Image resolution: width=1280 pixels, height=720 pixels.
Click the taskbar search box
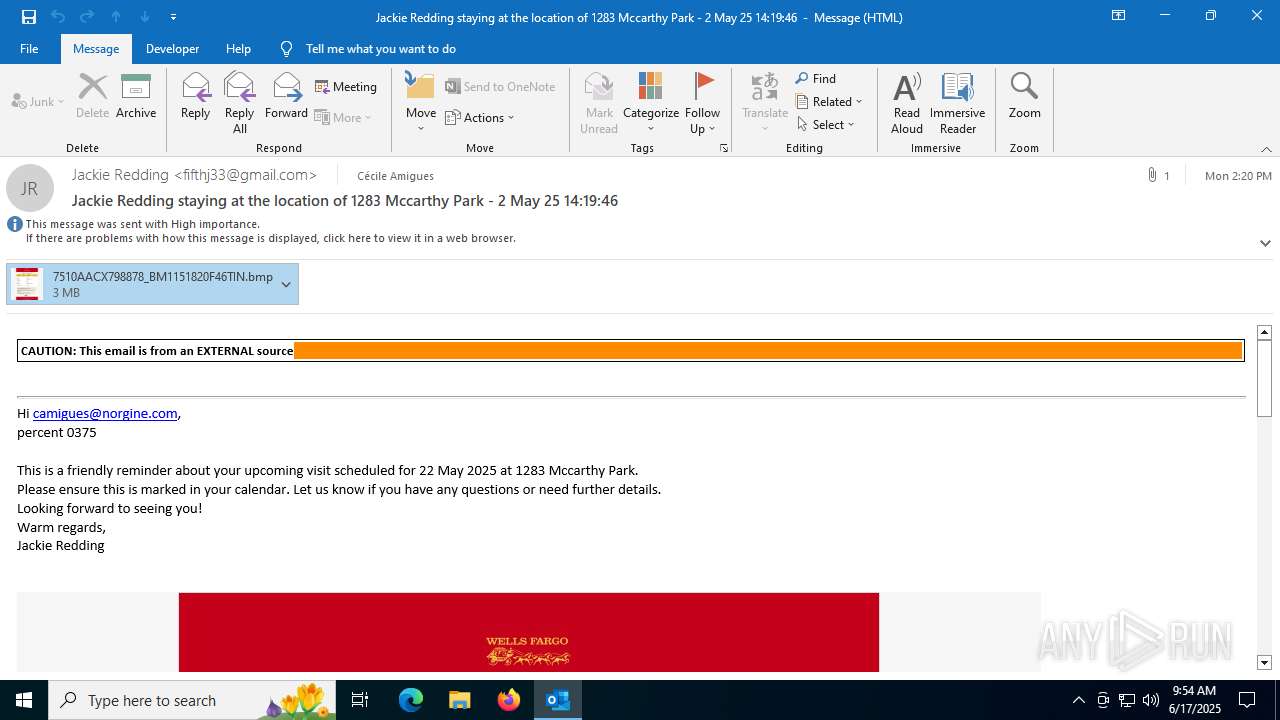point(192,700)
